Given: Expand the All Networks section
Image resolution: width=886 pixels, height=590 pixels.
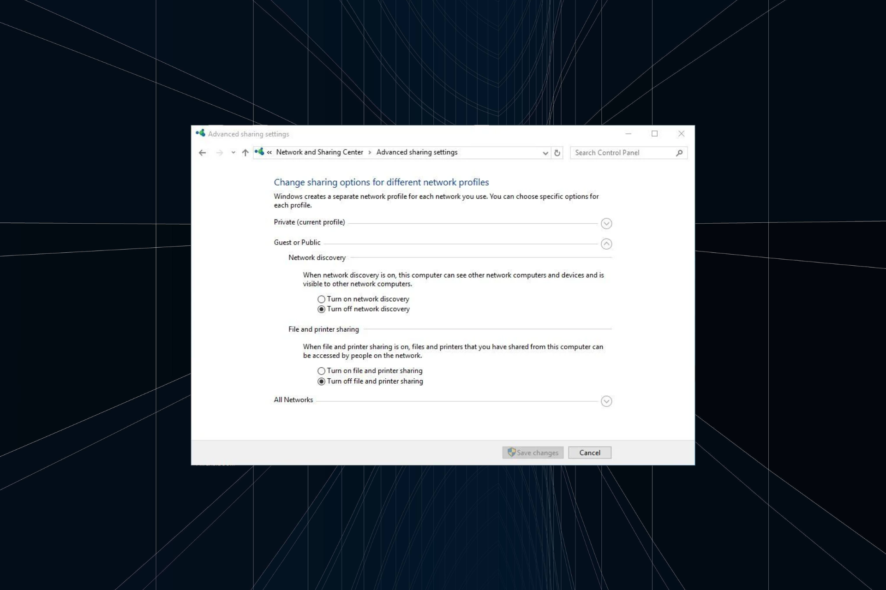Looking at the screenshot, I should [x=606, y=401].
